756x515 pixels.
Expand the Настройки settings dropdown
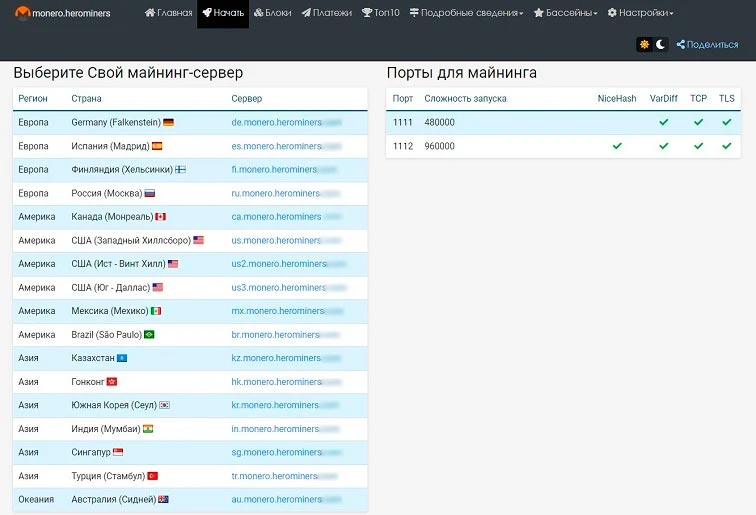tap(640, 14)
